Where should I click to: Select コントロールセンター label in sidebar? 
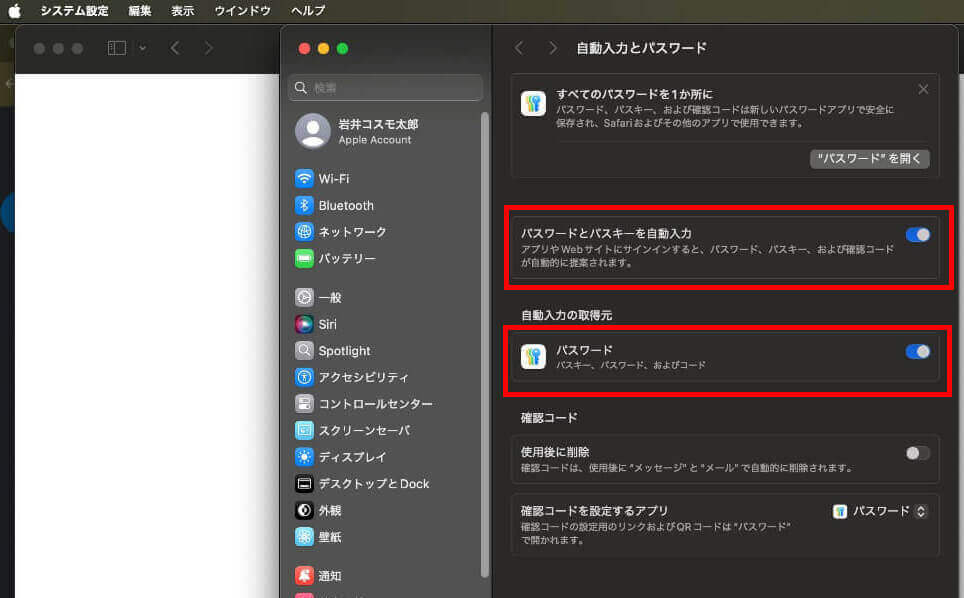(376, 404)
